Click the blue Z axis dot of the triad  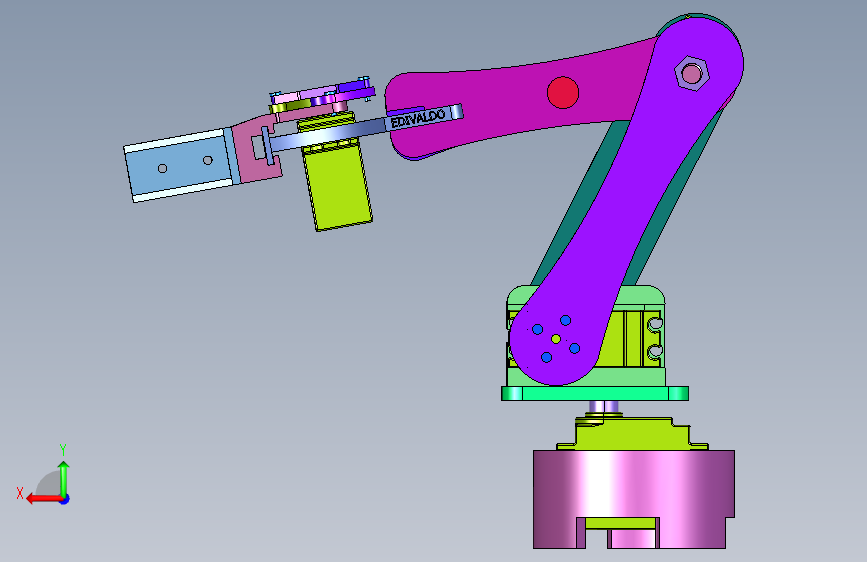65,499
